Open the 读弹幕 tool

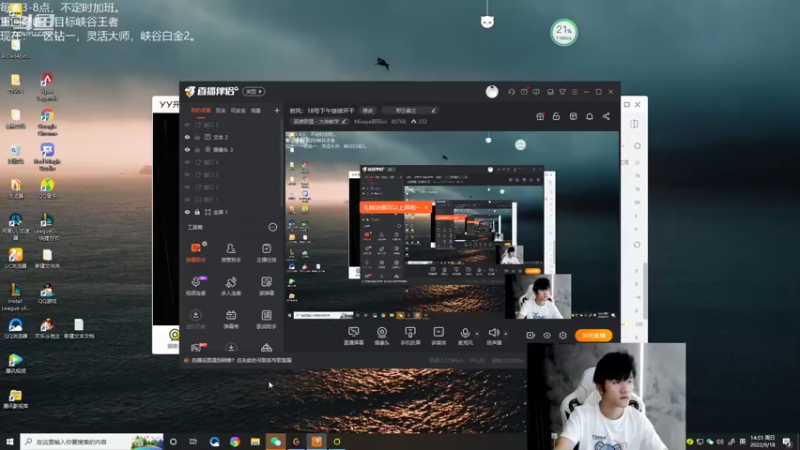click(266, 286)
